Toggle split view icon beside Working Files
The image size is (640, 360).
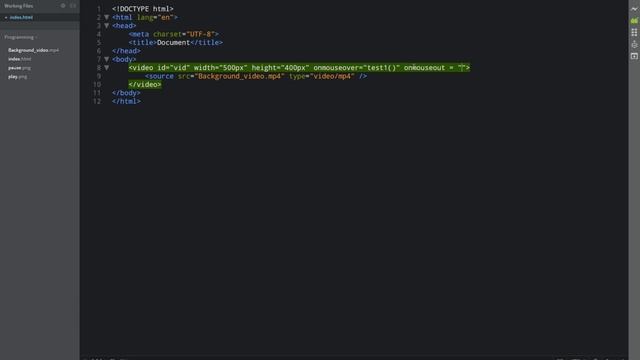(73, 6)
